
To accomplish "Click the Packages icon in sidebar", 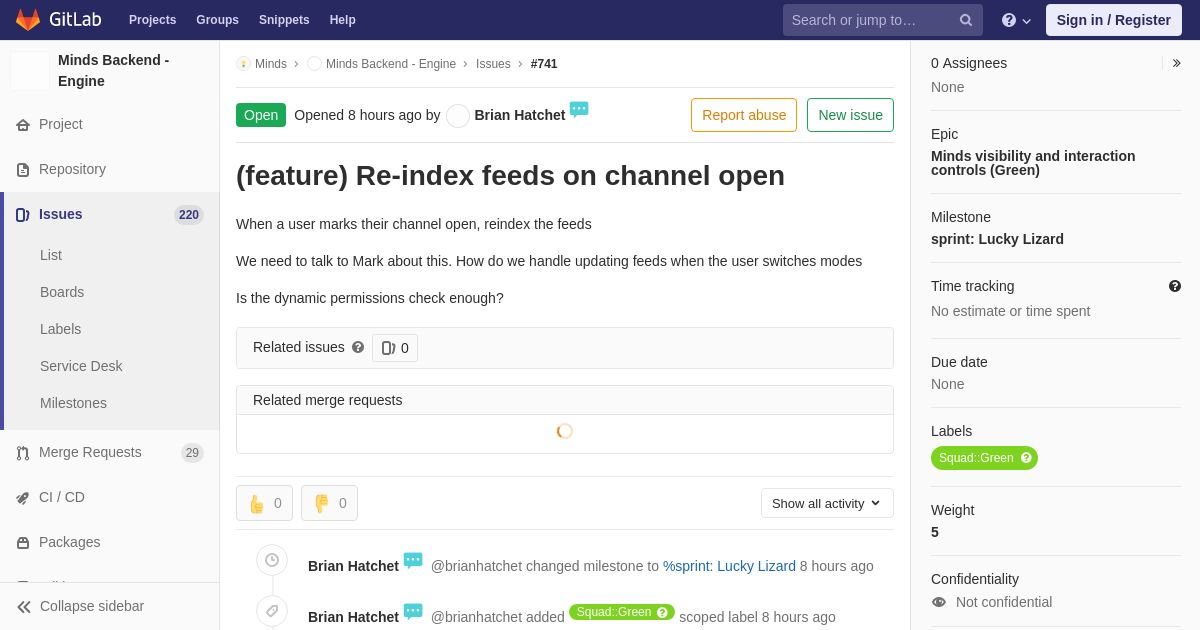I will pos(23,543).
